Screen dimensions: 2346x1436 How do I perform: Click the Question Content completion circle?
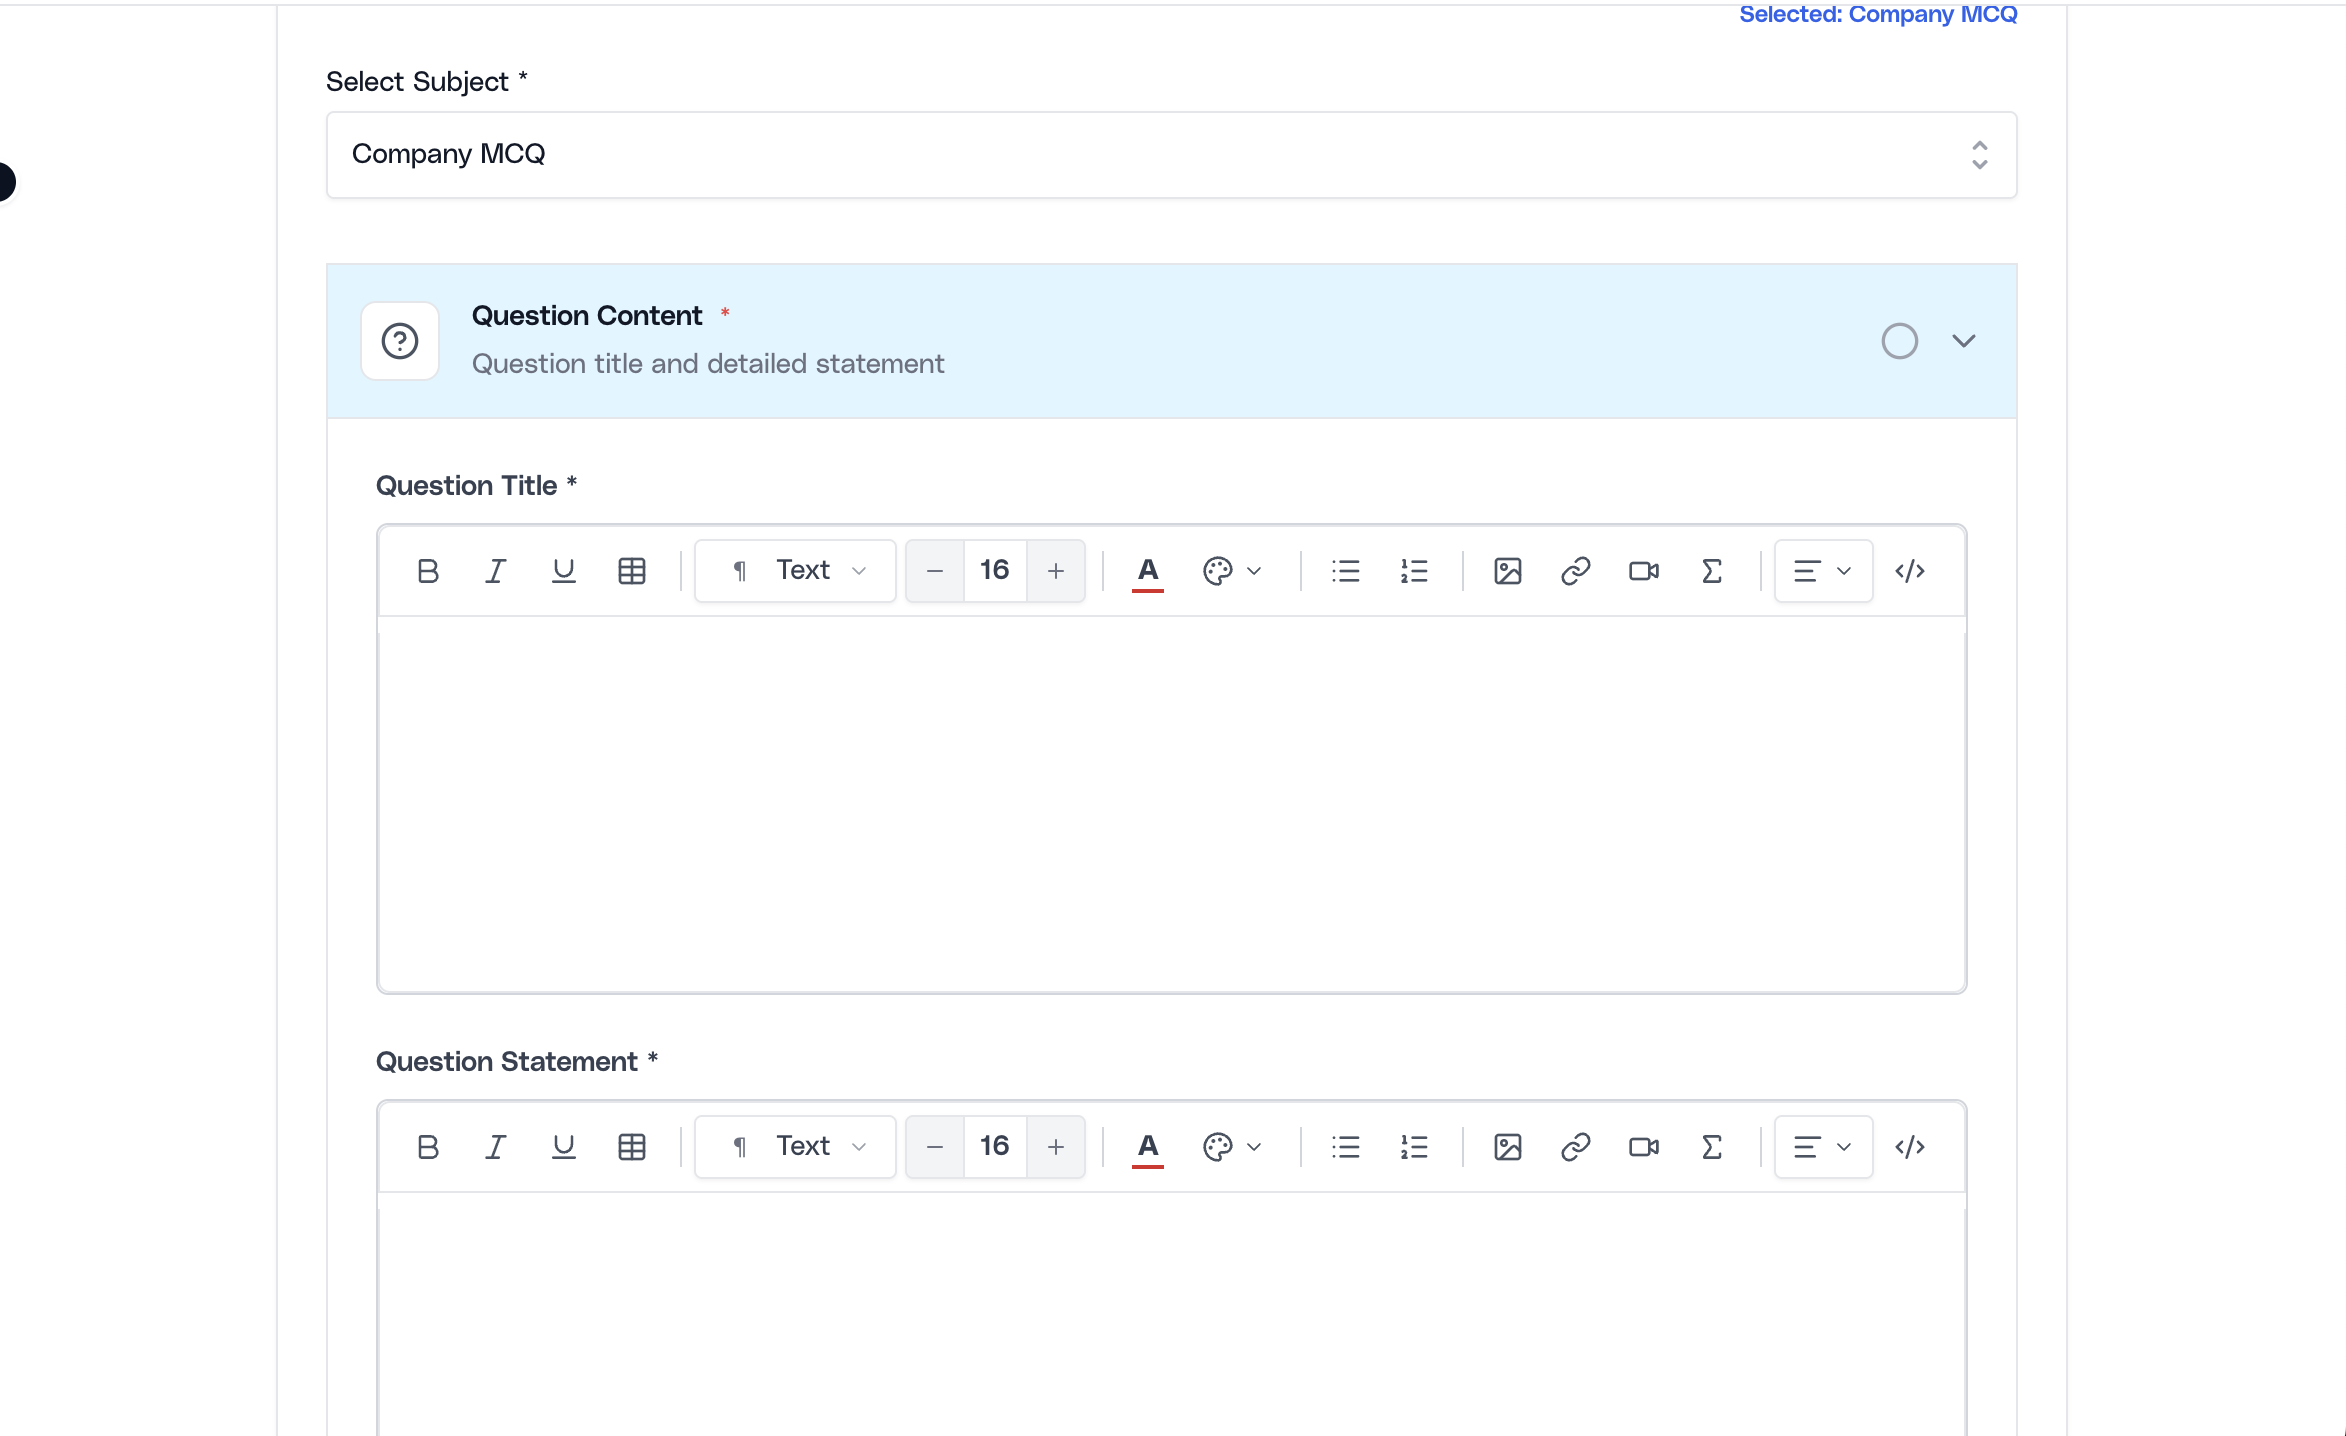tap(1900, 341)
